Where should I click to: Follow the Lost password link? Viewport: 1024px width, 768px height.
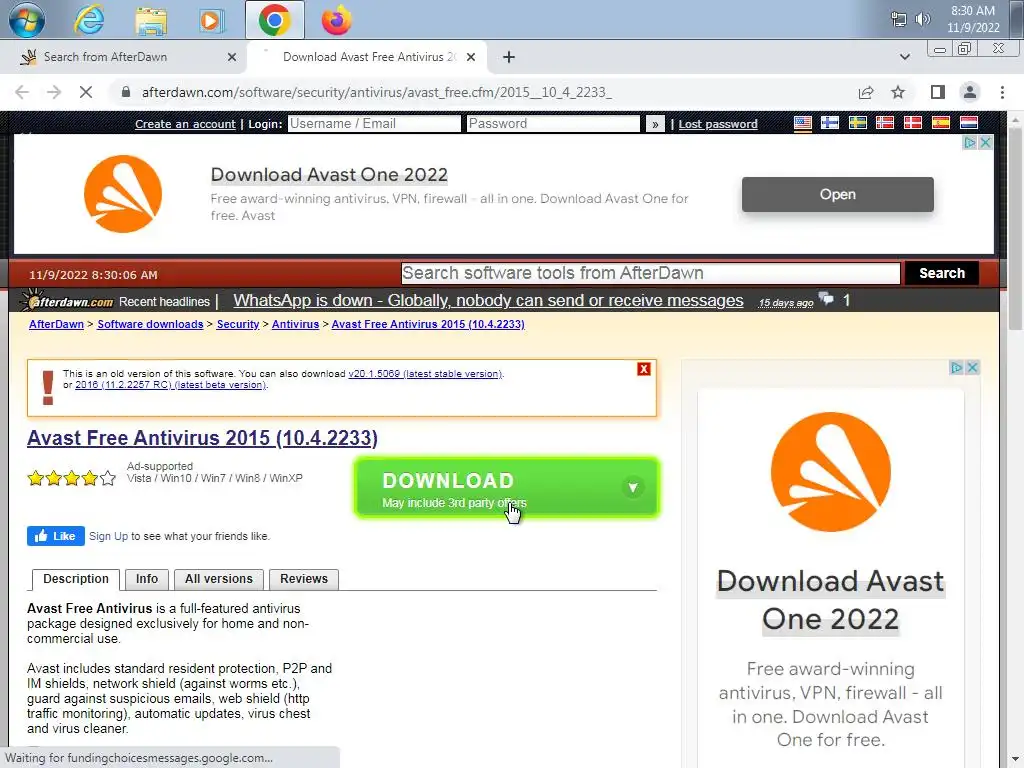point(718,124)
